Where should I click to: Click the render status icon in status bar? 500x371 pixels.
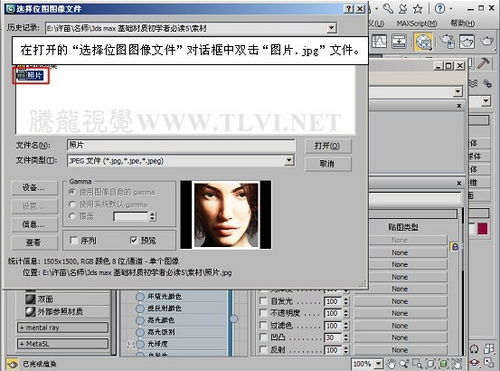click(12, 364)
